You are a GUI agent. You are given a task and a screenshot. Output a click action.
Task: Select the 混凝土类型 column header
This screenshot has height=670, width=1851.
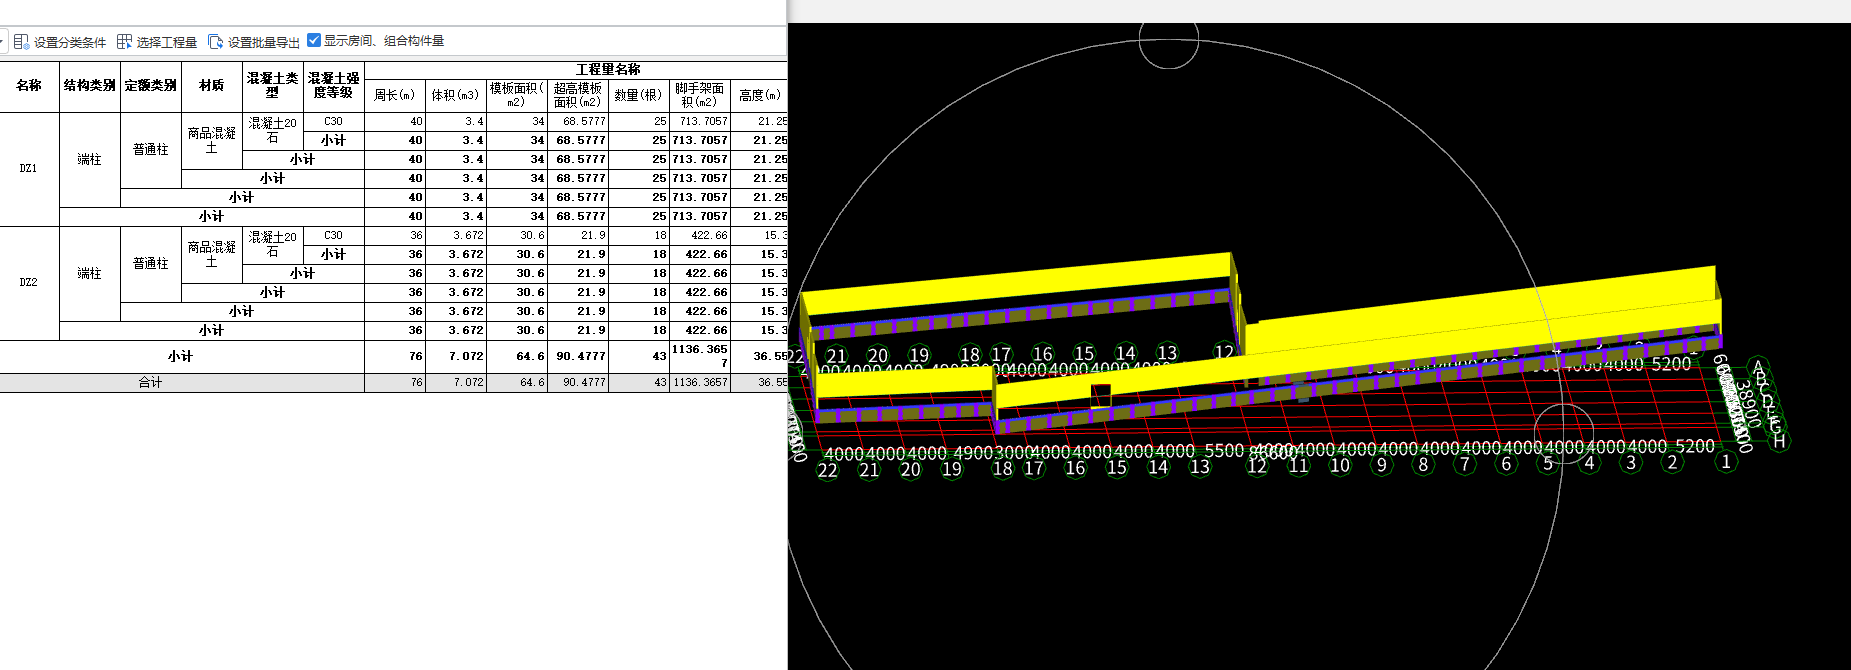273,86
